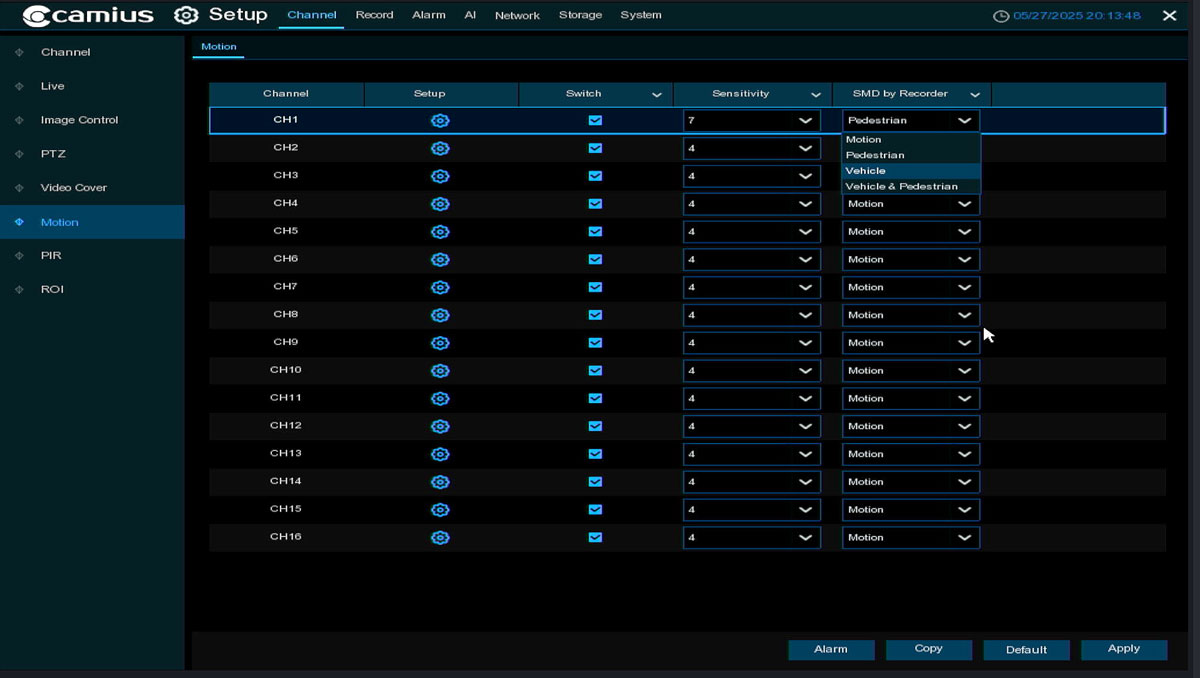
Task: Open motion setup for CH8
Action: (x=440, y=314)
